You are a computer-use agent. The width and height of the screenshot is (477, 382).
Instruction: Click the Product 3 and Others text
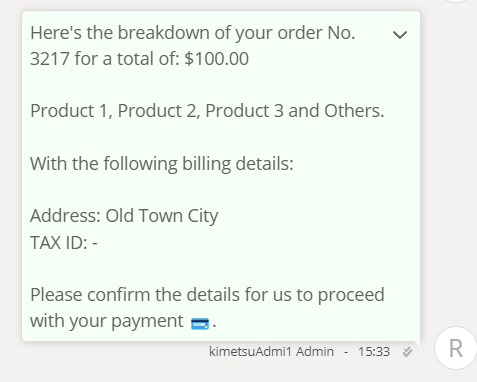pos(295,111)
